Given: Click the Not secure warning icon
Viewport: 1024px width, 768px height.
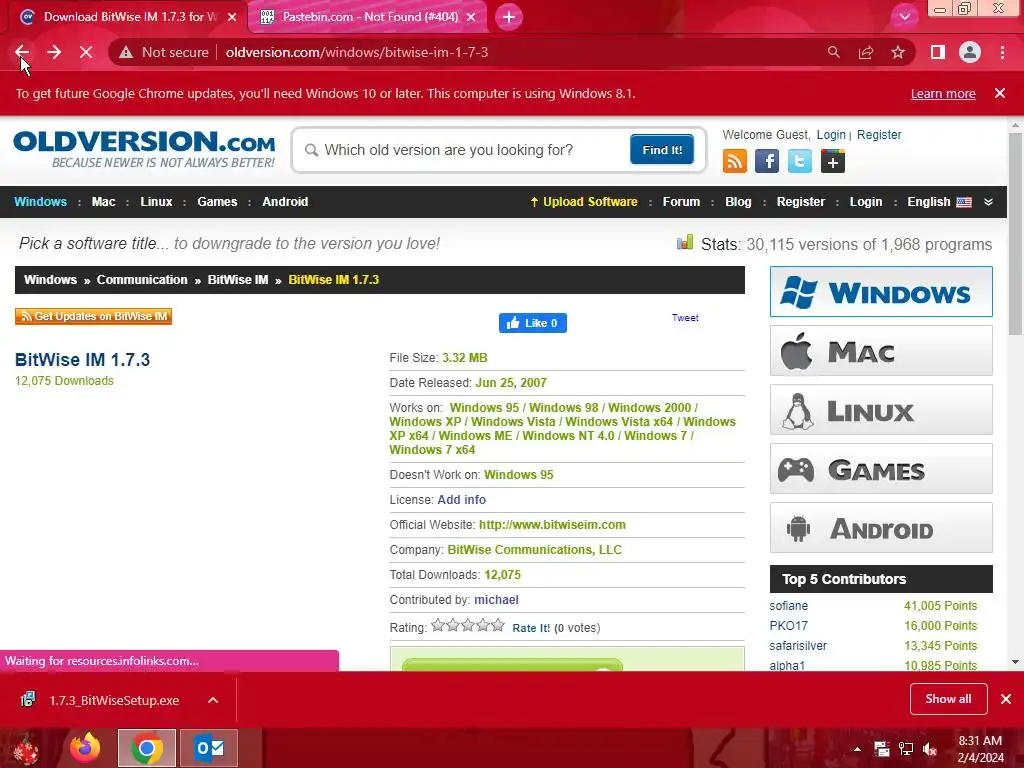Looking at the screenshot, I should tap(126, 52).
